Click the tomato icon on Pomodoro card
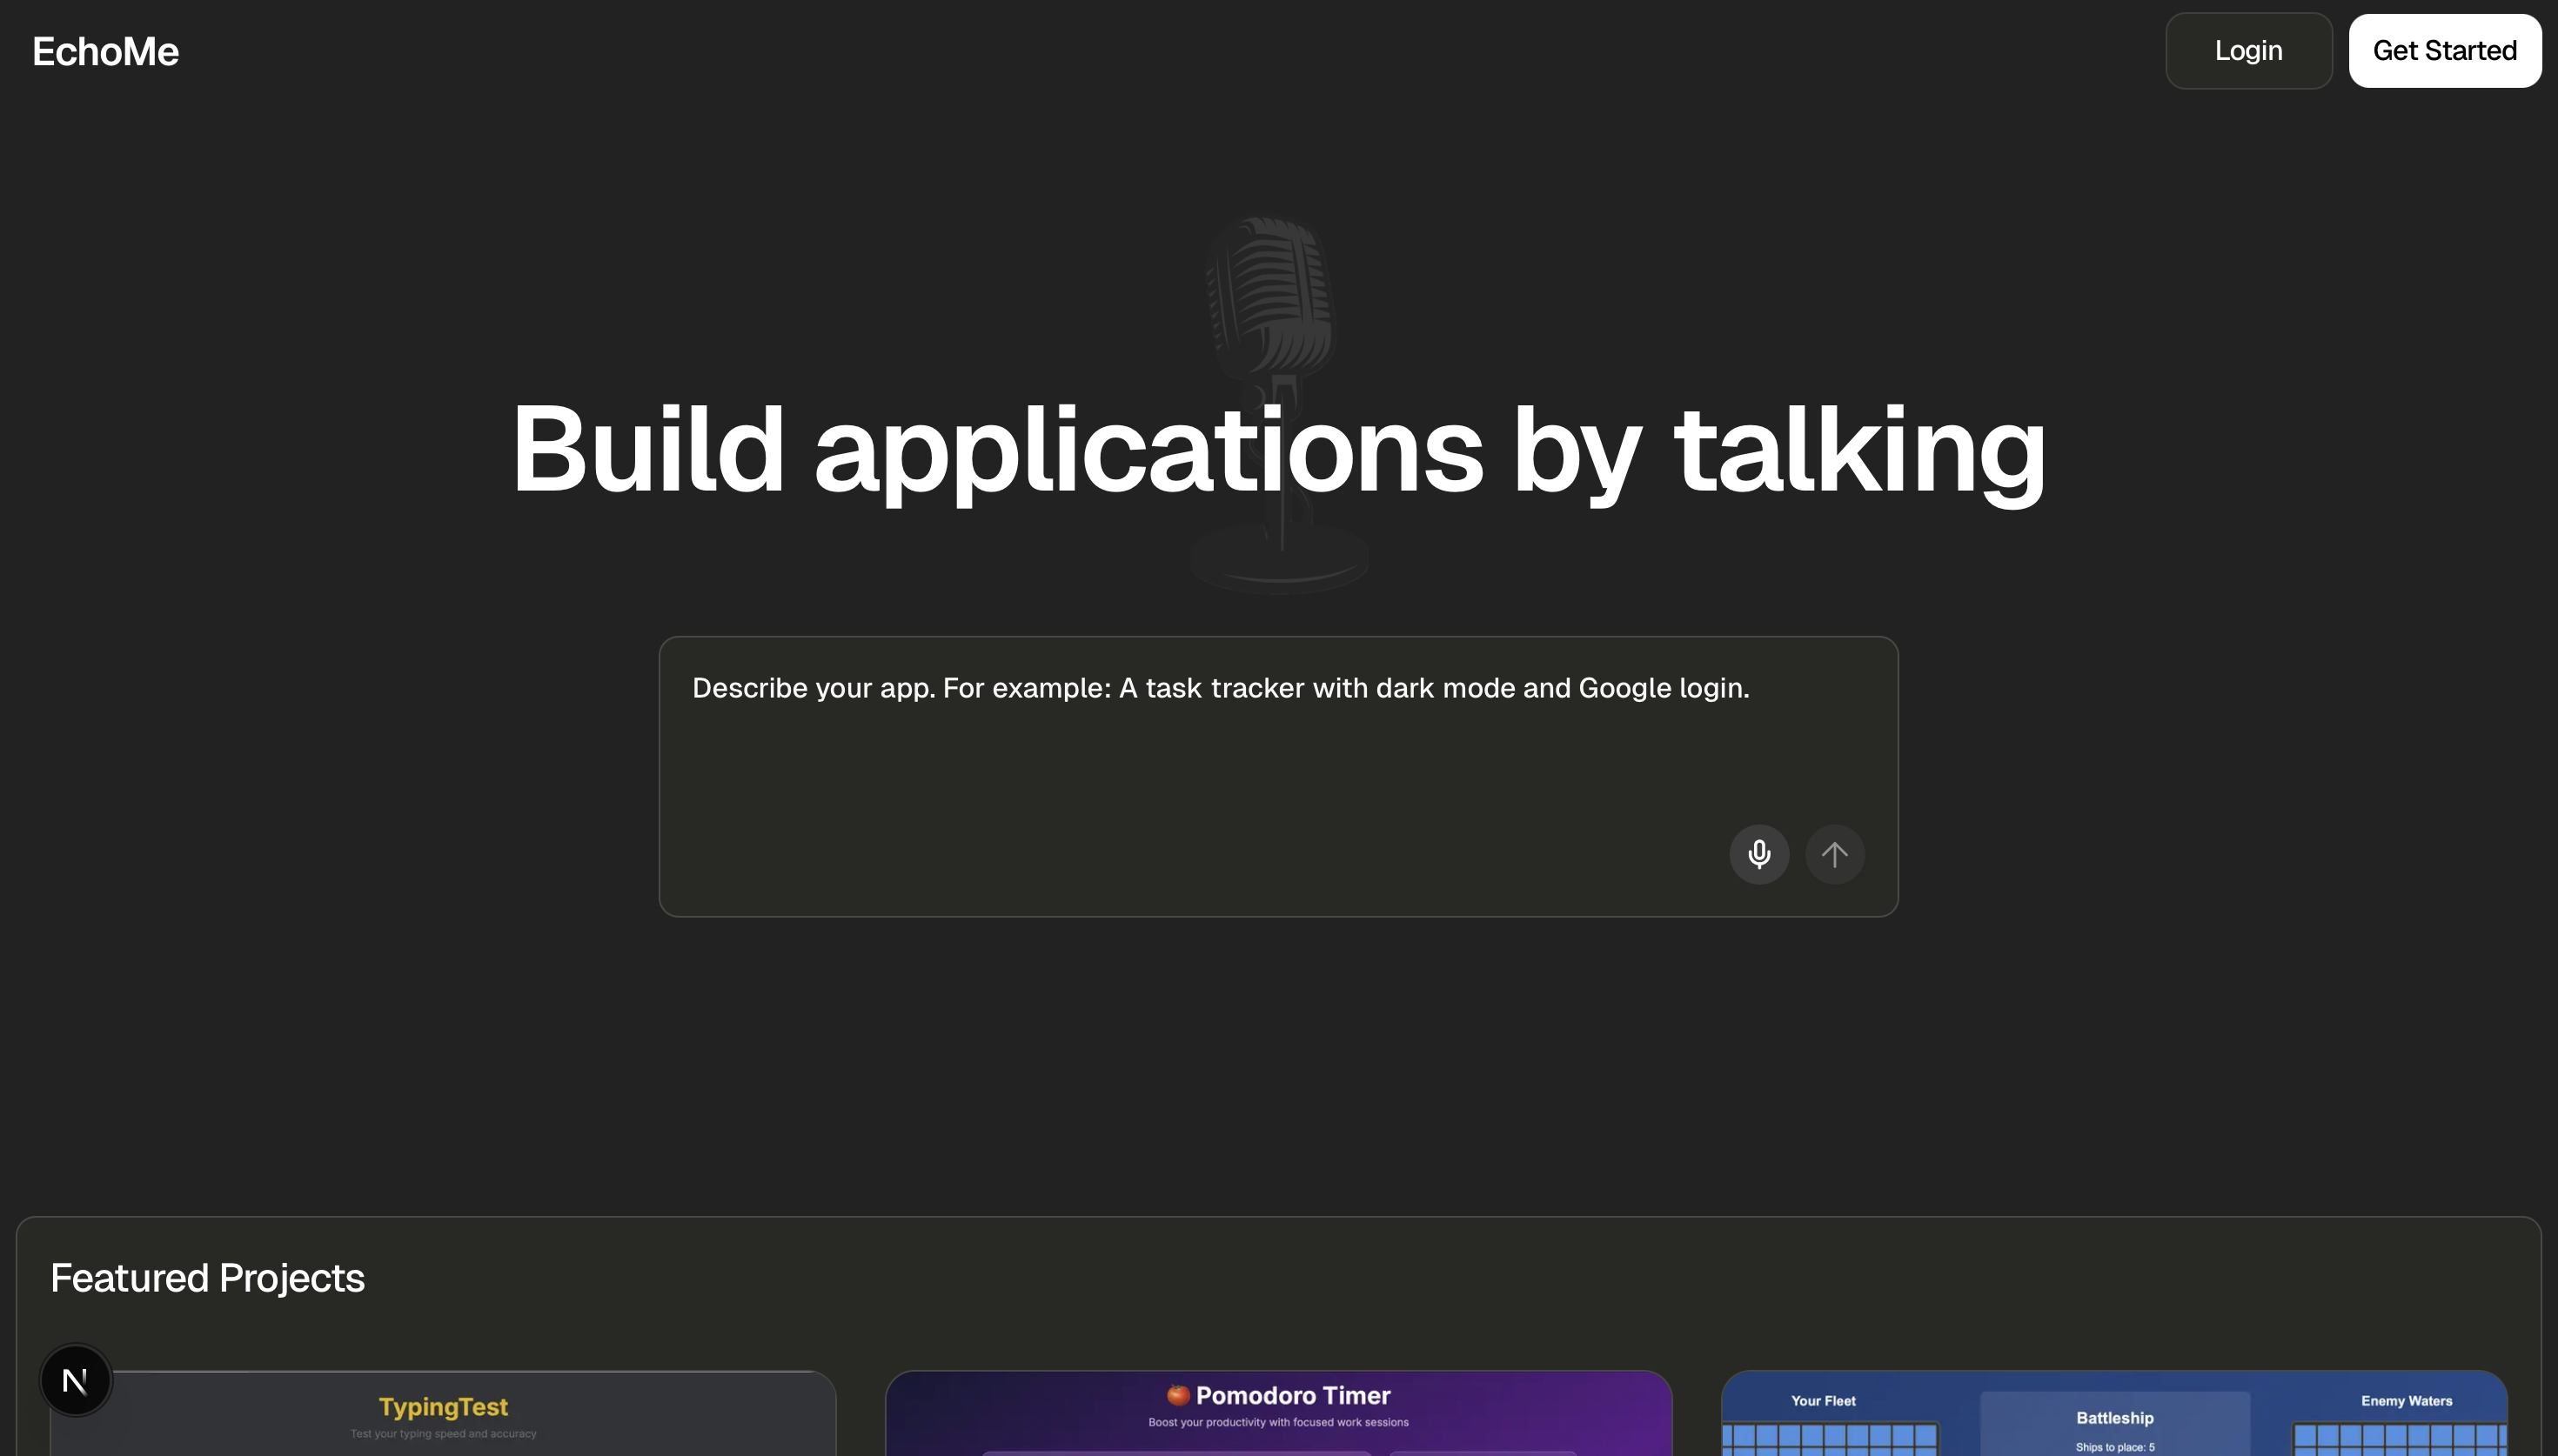This screenshot has height=1456, width=2558. 1177,1395
